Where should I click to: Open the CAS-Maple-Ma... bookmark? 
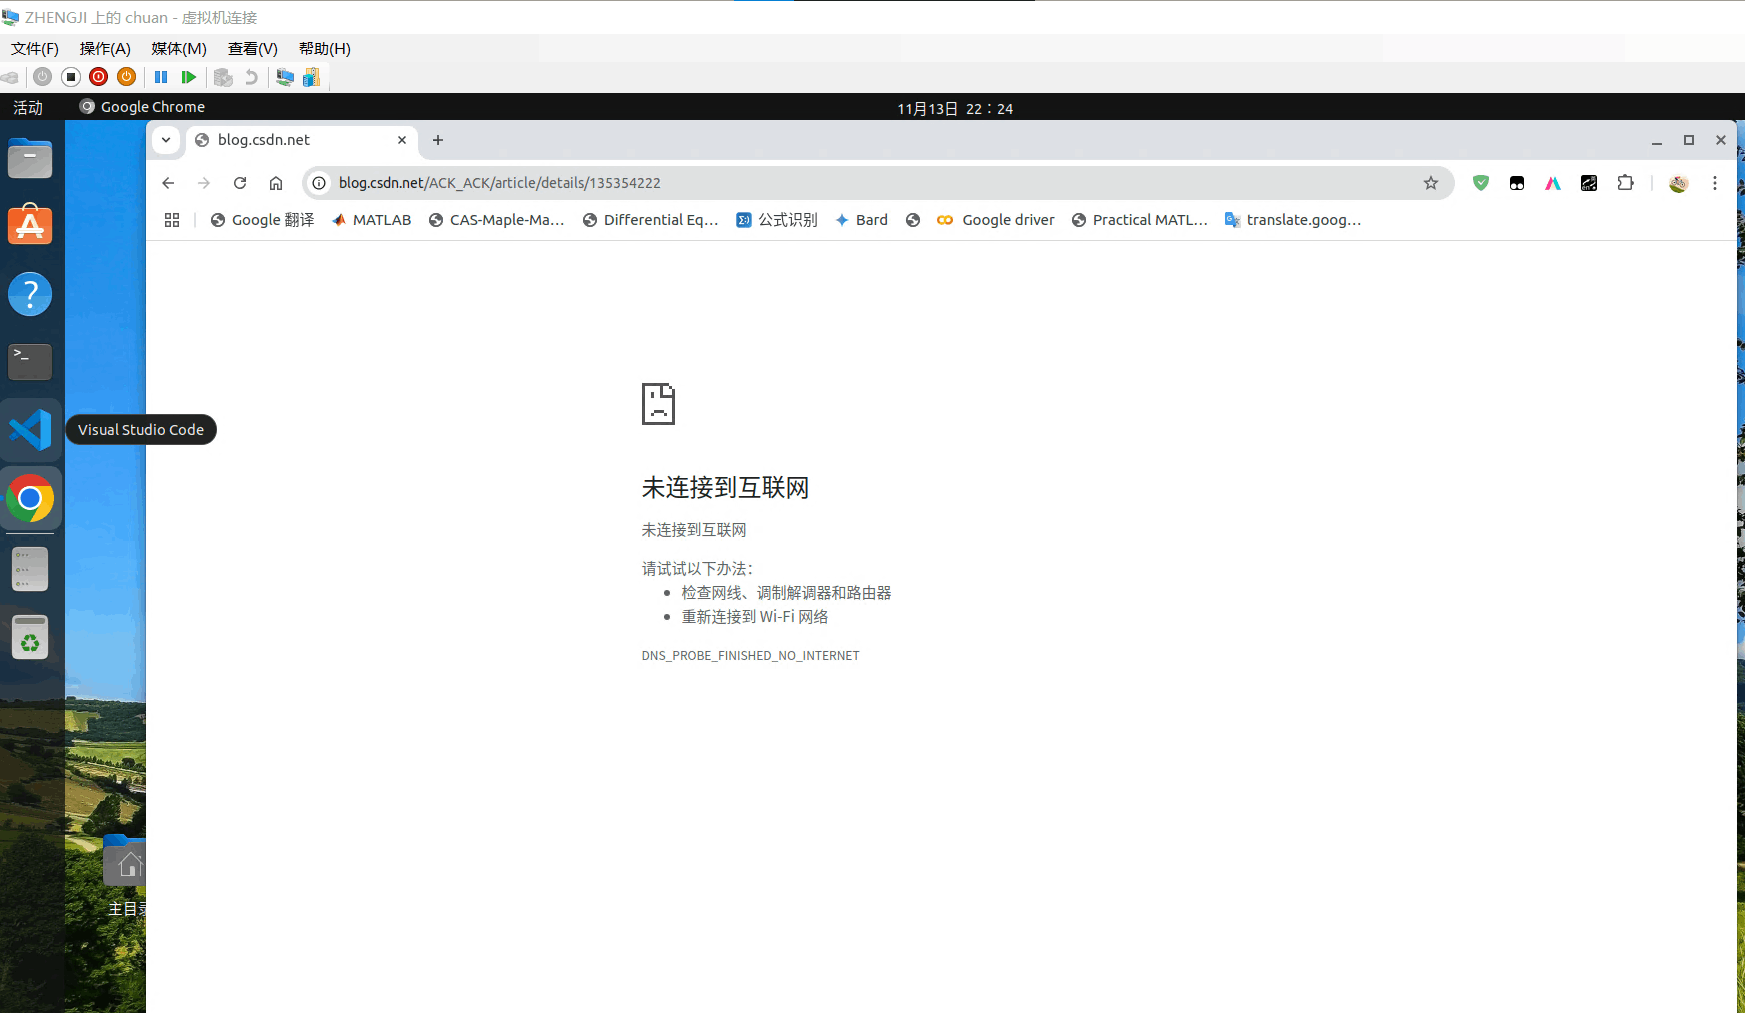(x=497, y=220)
